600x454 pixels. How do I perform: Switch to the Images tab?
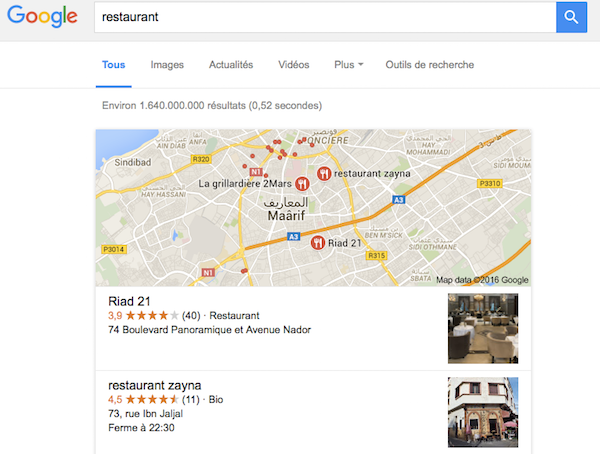click(167, 65)
